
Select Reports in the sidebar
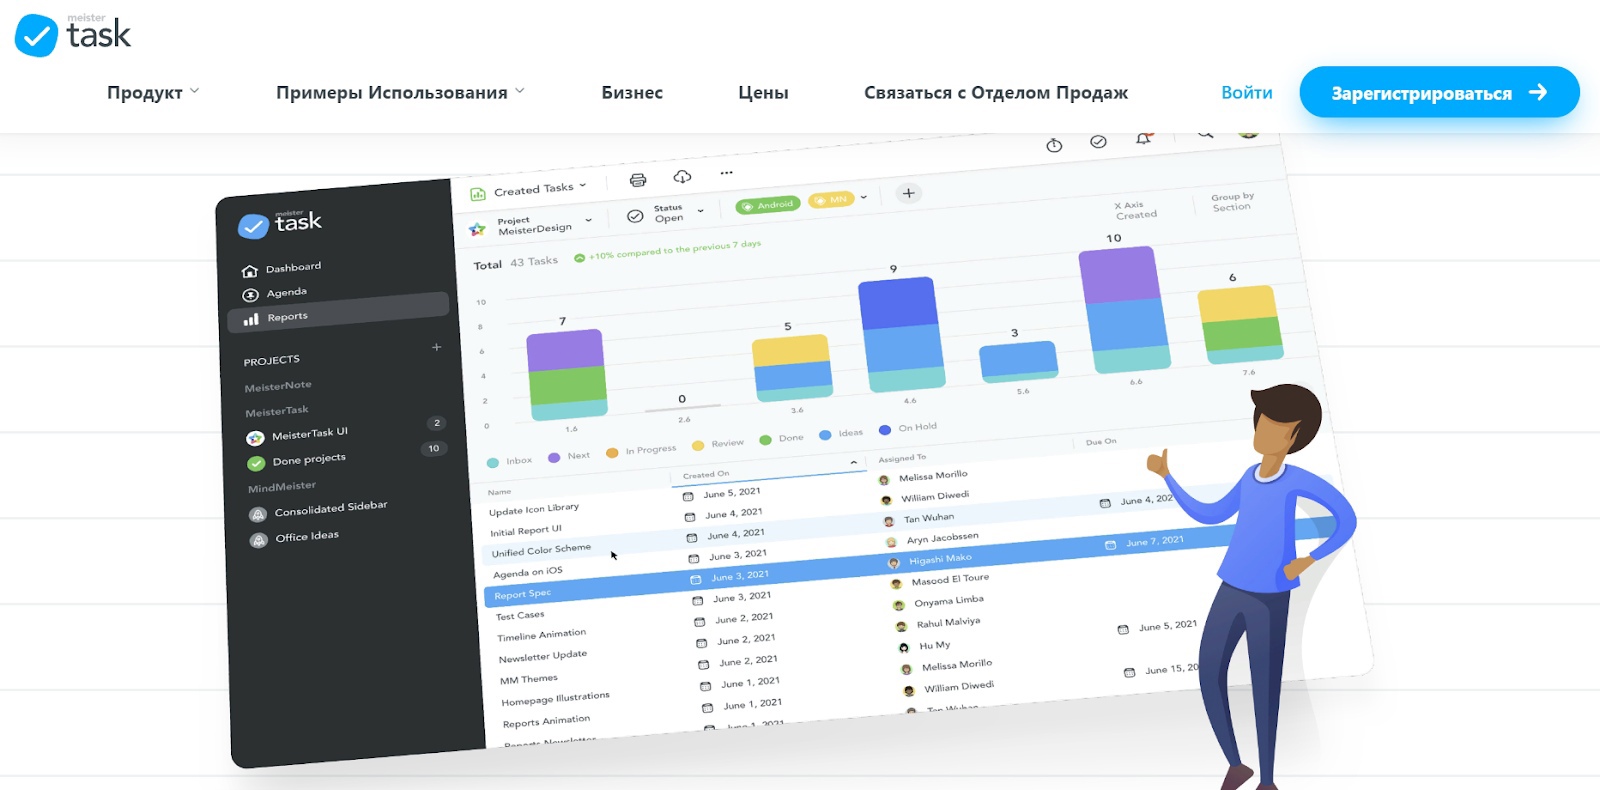338,313
